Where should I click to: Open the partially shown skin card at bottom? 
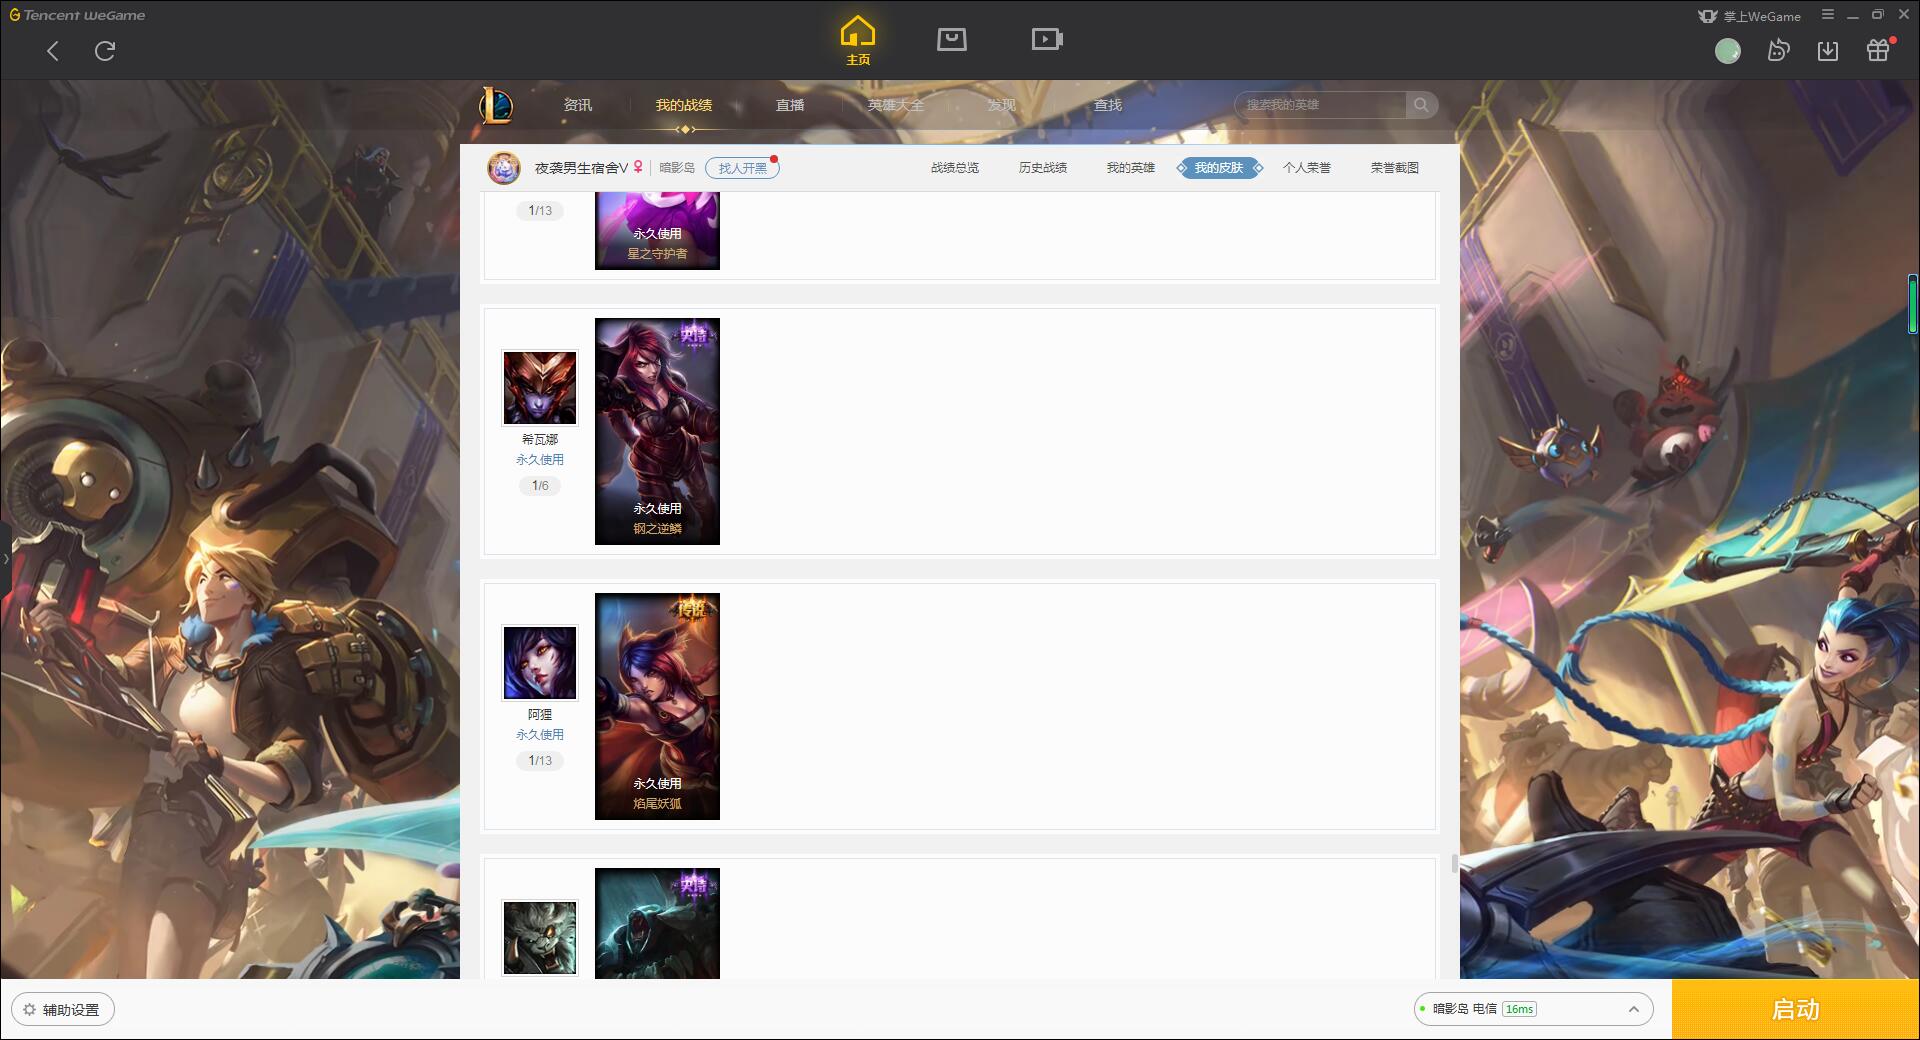pyautogui.click(x=657, y=923)
